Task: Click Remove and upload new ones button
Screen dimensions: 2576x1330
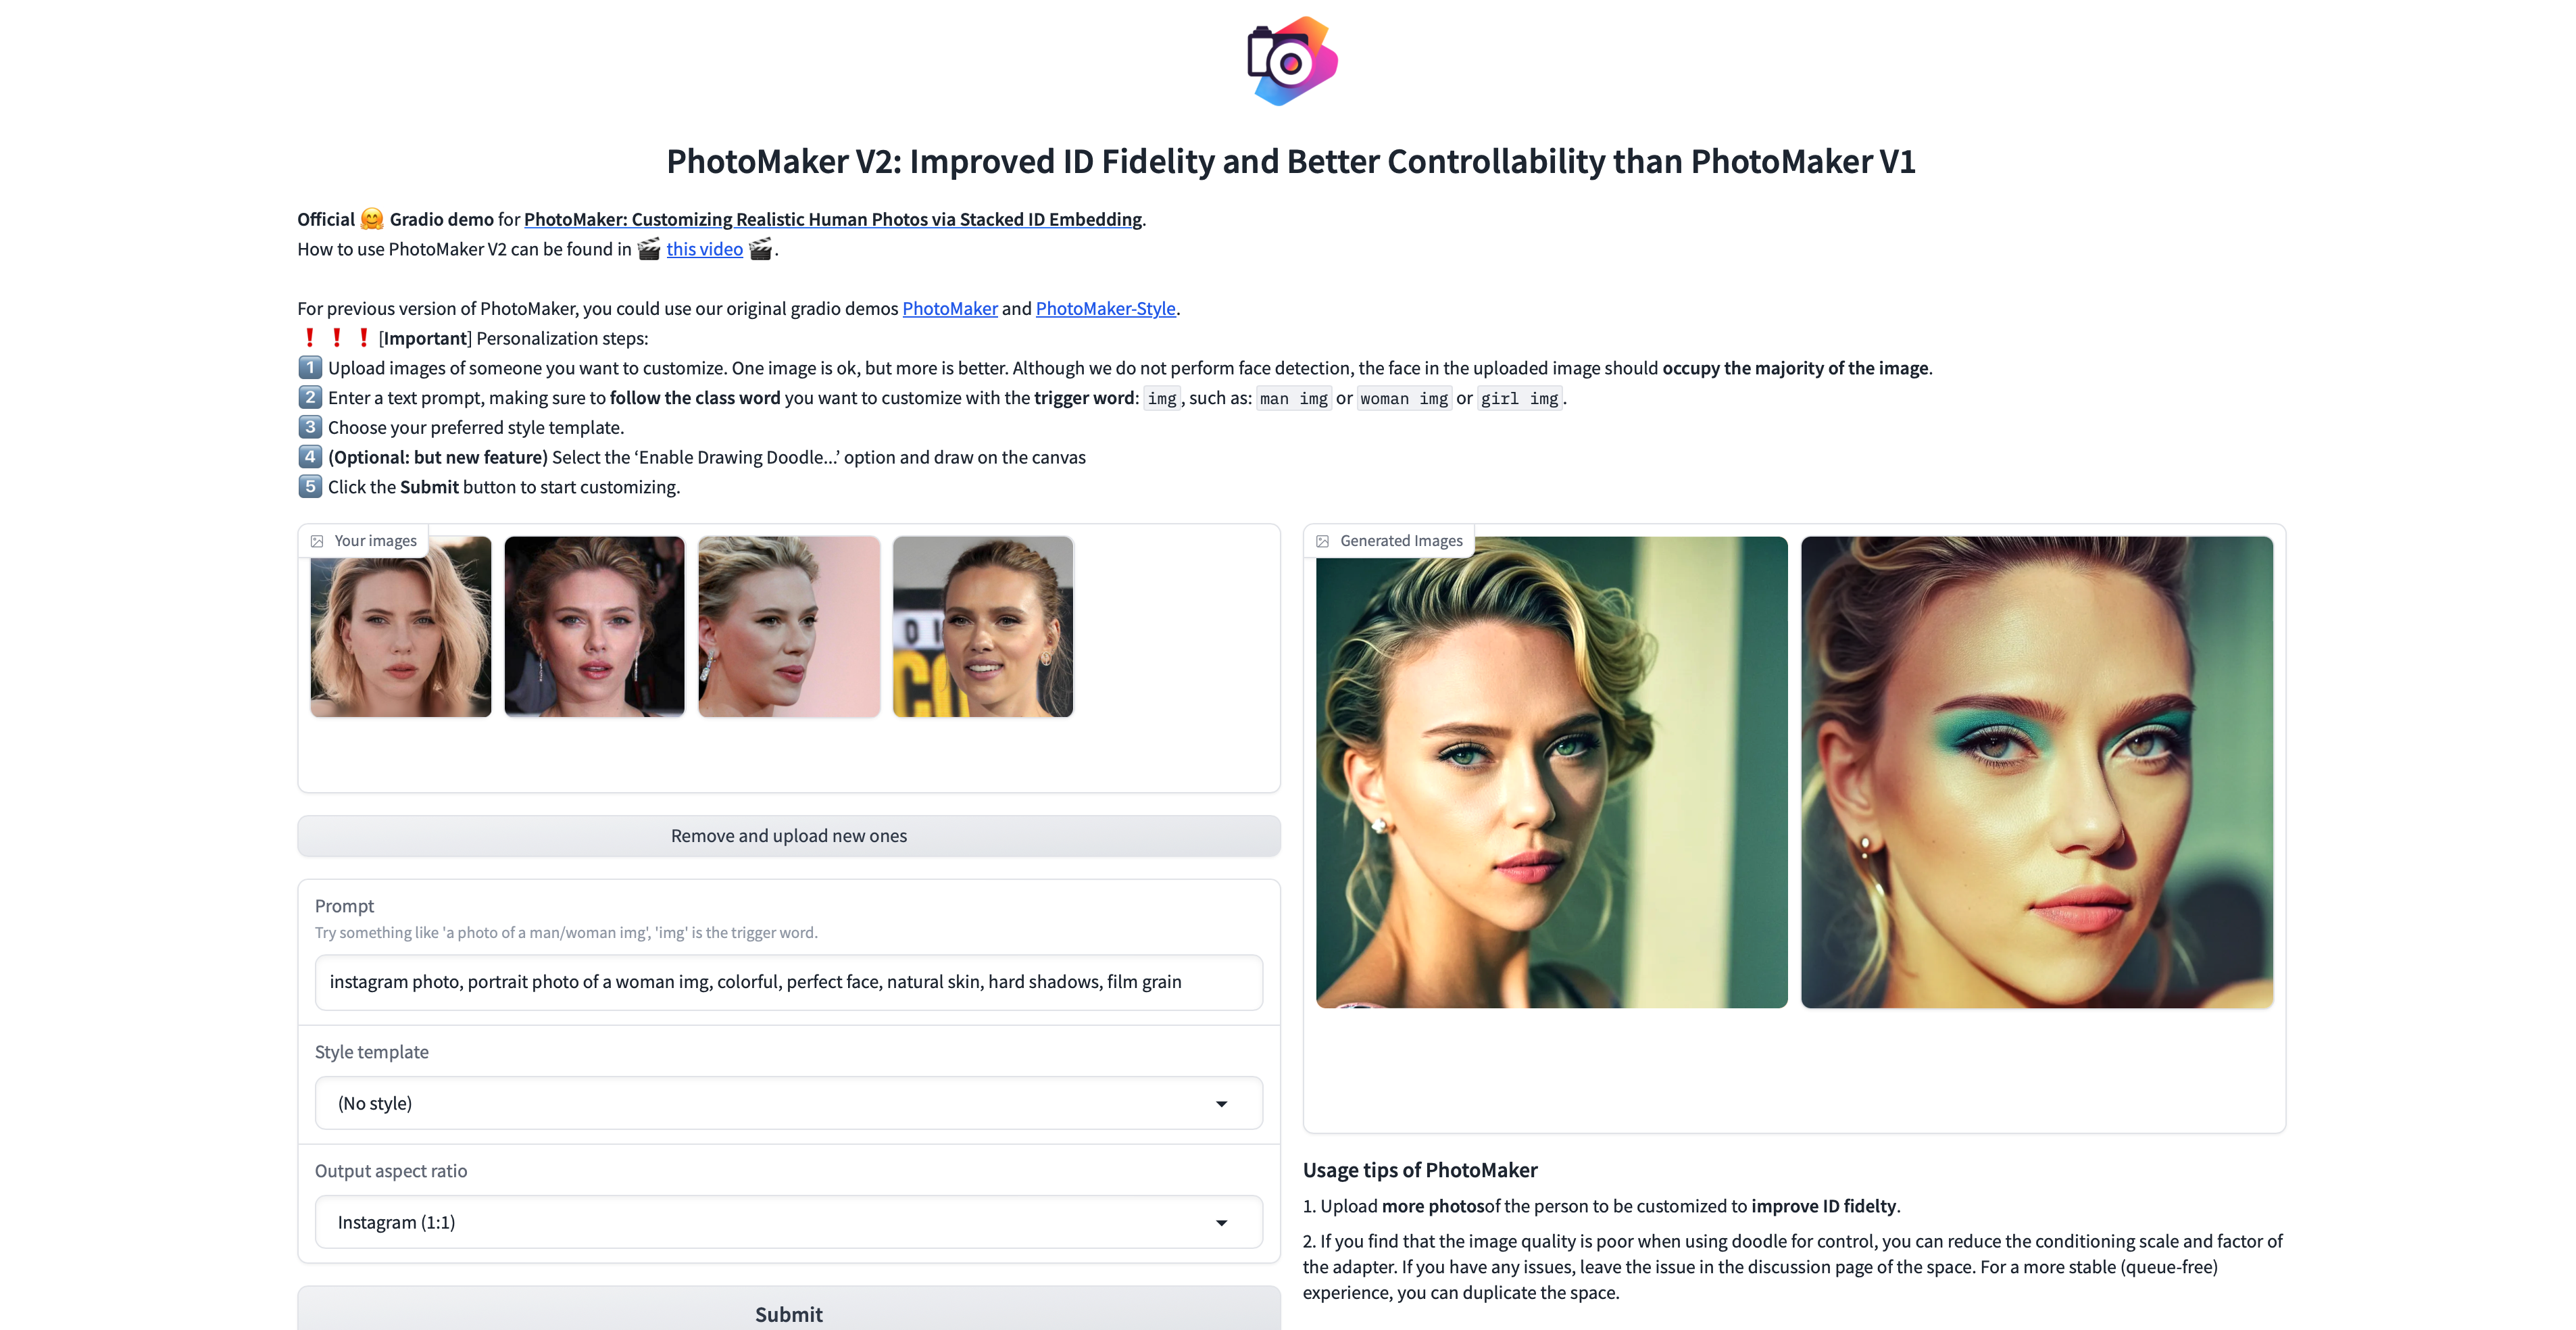Action: (788, 836)
